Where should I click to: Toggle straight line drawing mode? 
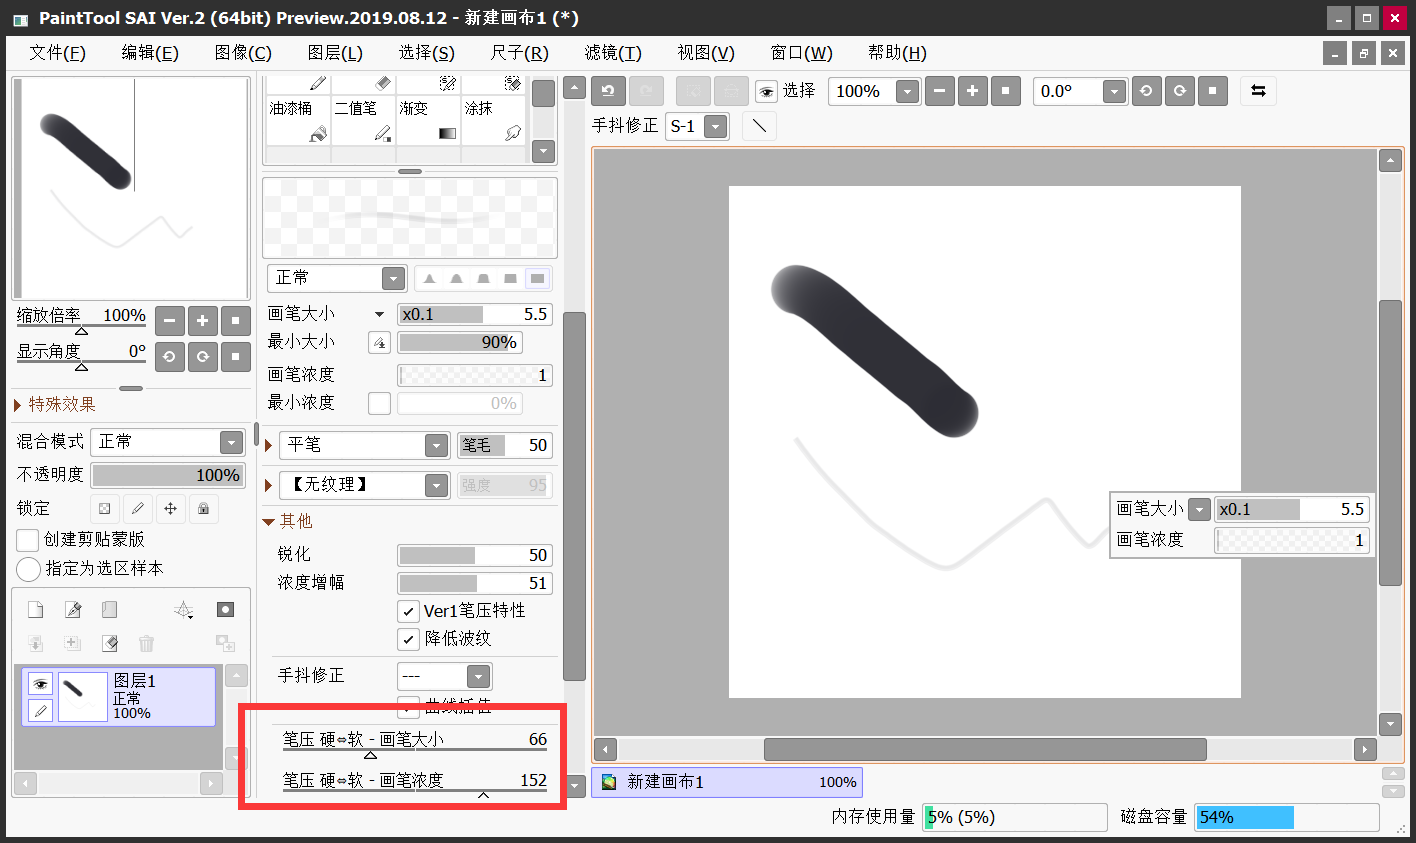click(759, 126)
